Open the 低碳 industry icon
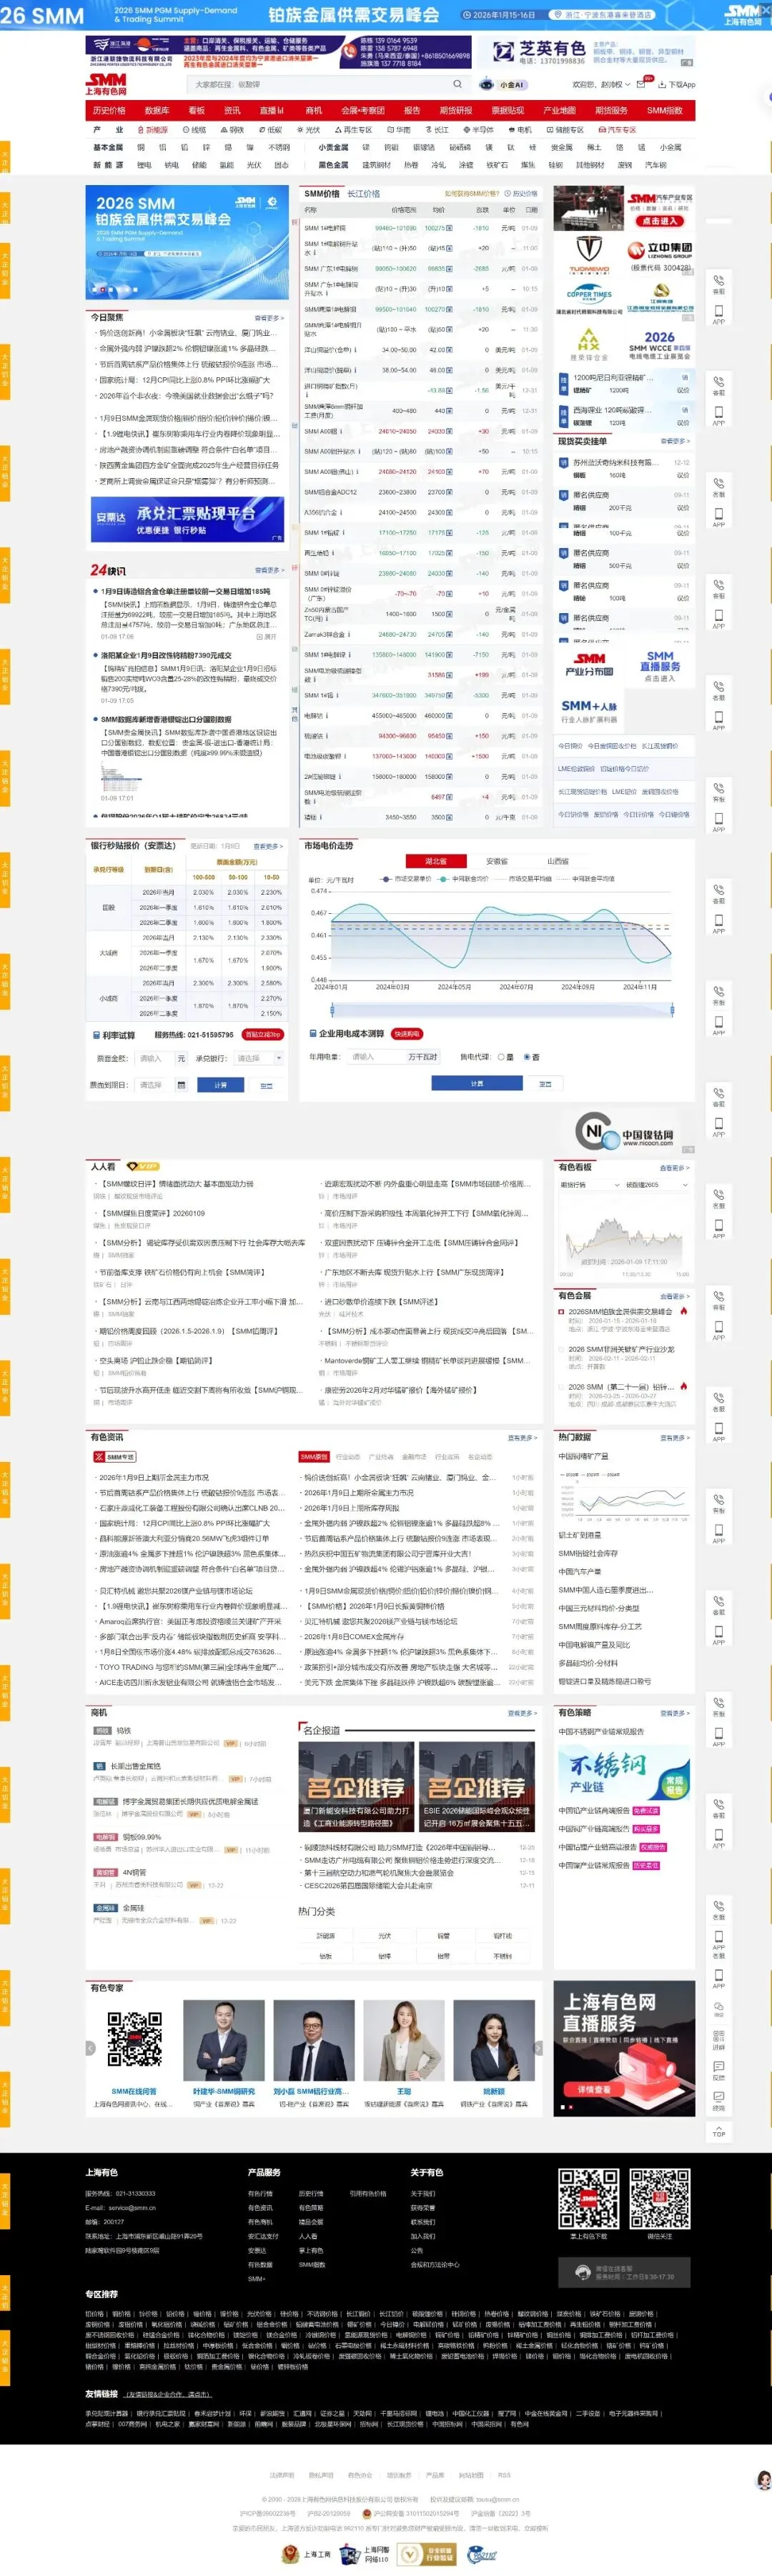772x2576 pixels. [262, 129]
